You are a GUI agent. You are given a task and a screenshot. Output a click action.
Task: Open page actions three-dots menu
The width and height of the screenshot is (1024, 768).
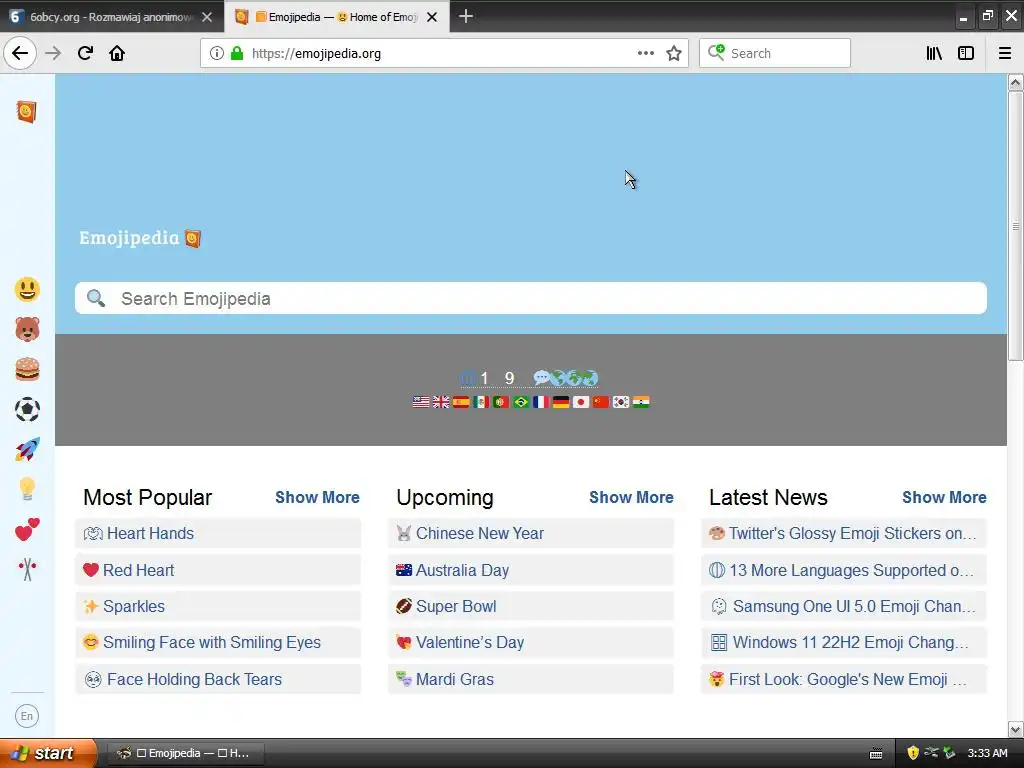(645, 54)
